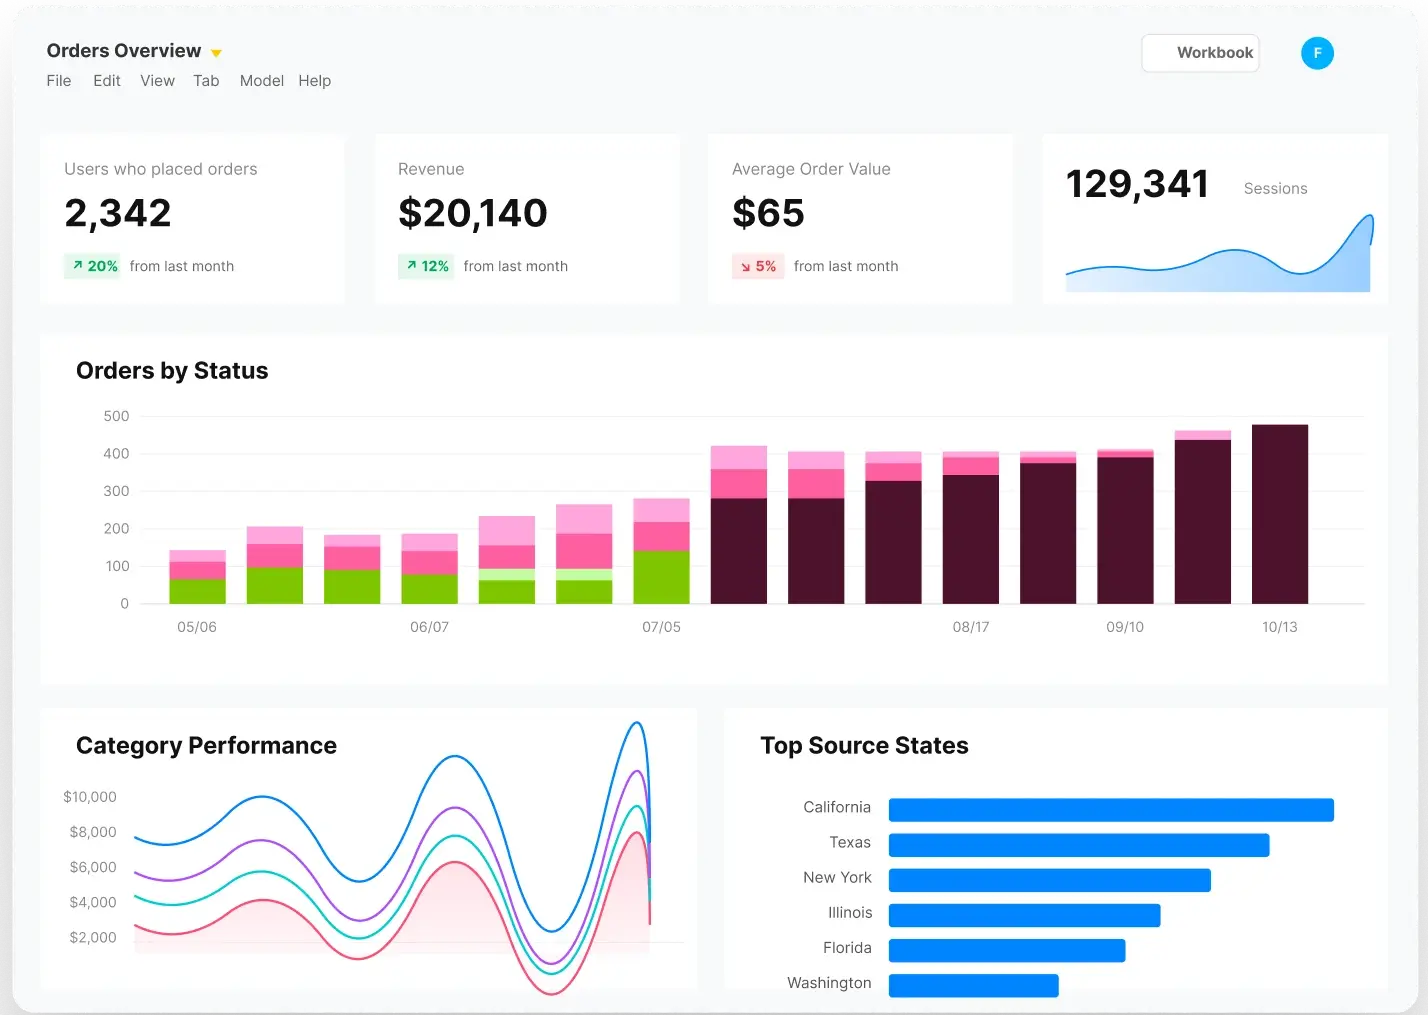Click the 20% increase badge
This screenshot has height=1015, width=1428.
92,266
